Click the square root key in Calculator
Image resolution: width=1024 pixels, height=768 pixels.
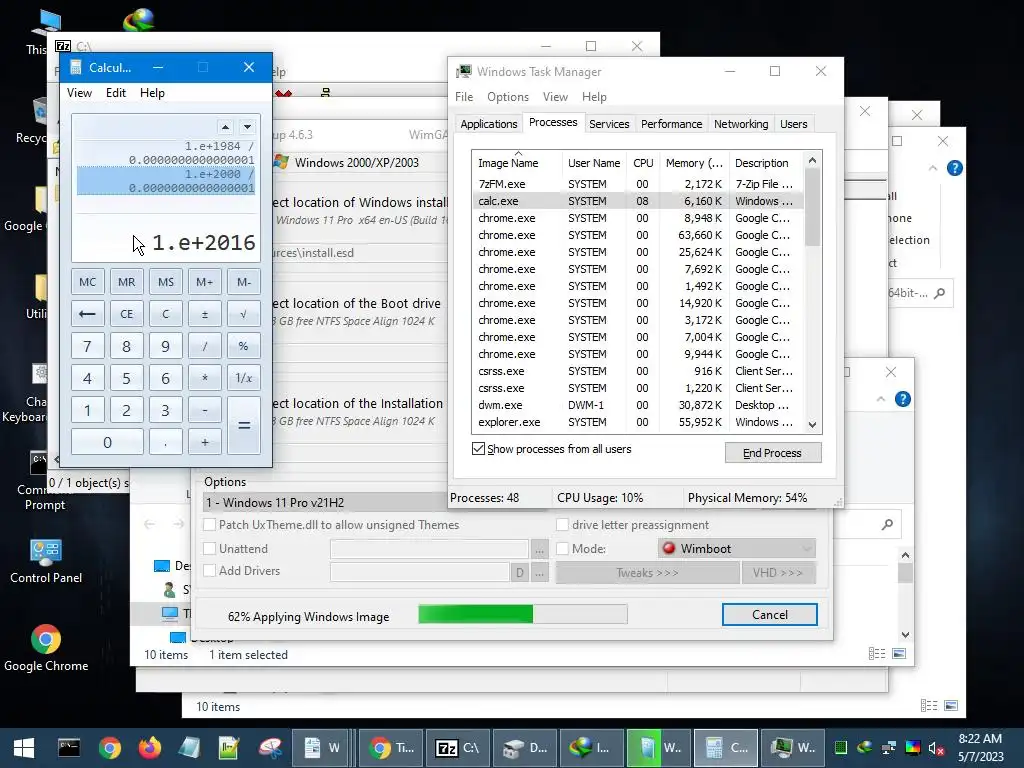(244, 314)
